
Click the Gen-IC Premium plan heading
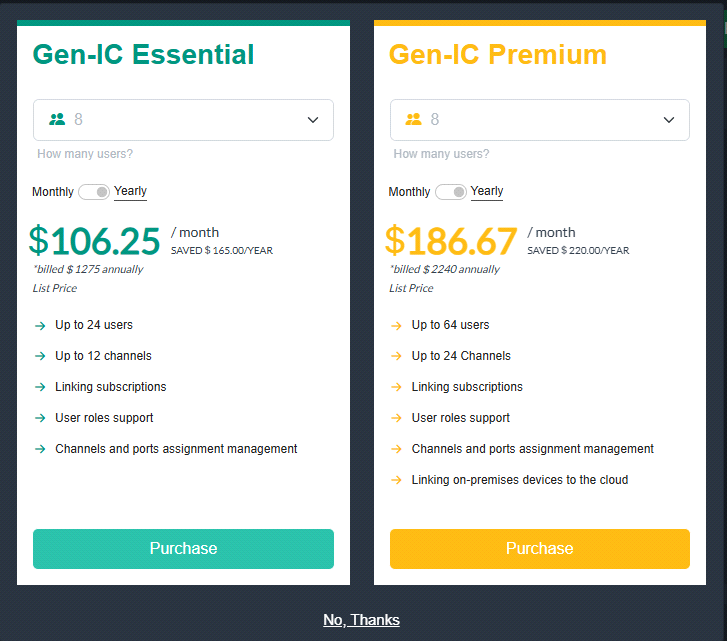coord(498,54)
